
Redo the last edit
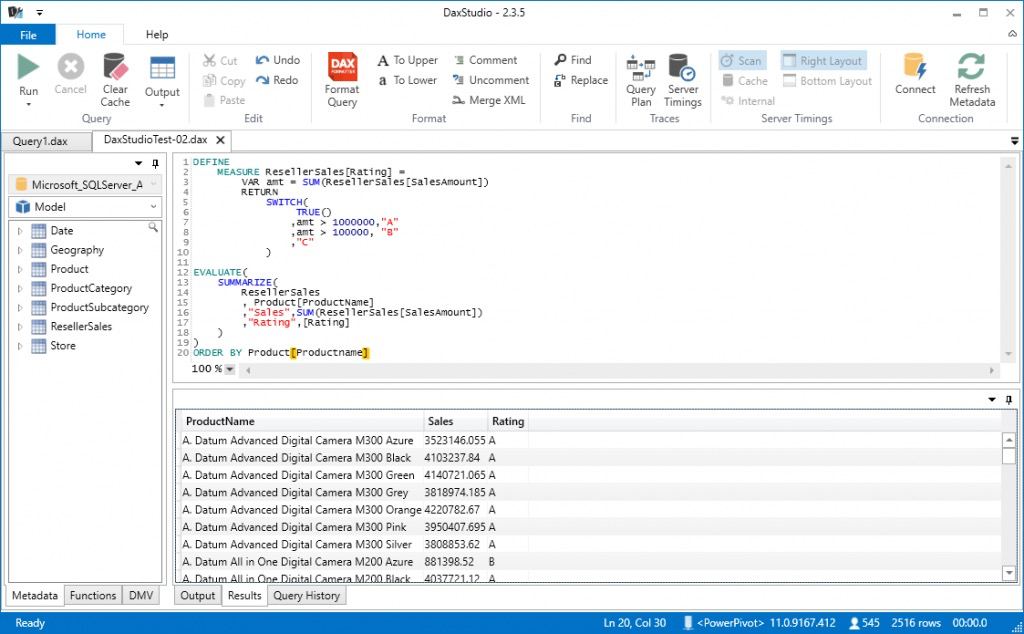[x=277, y=80]
